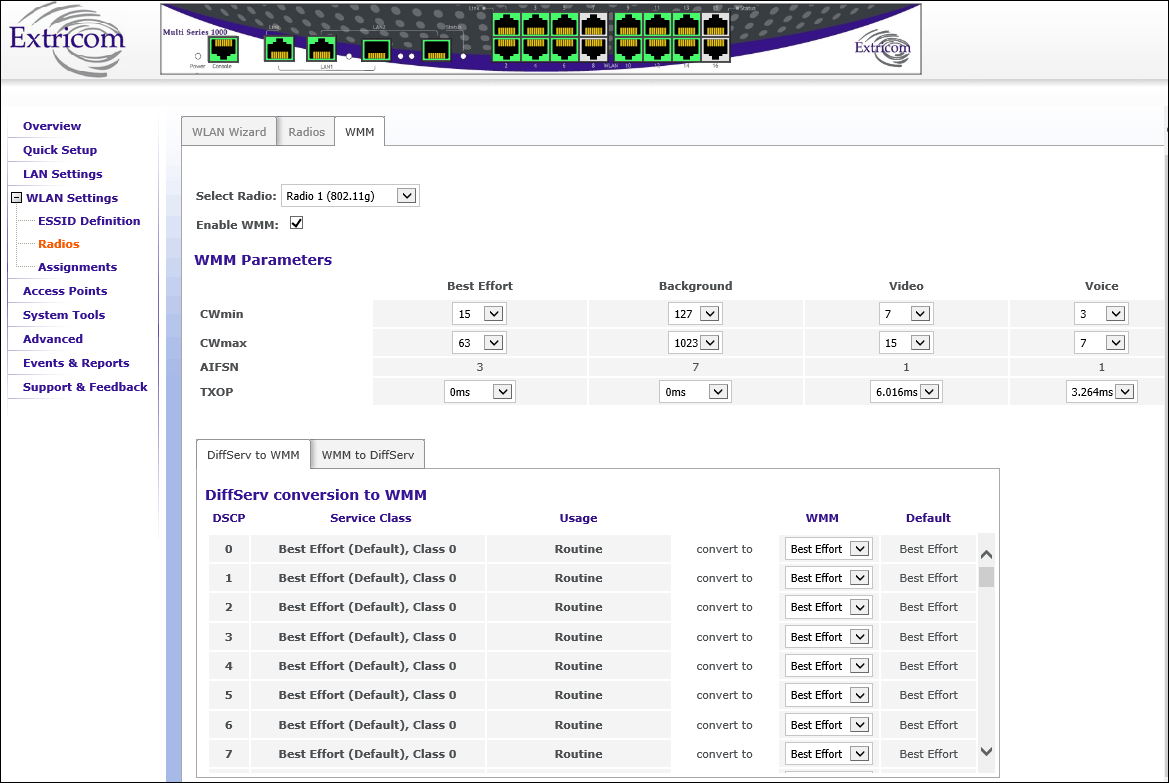
Task: Click the DiffServ table scroll up arrow
Action: tap(986, 554)
